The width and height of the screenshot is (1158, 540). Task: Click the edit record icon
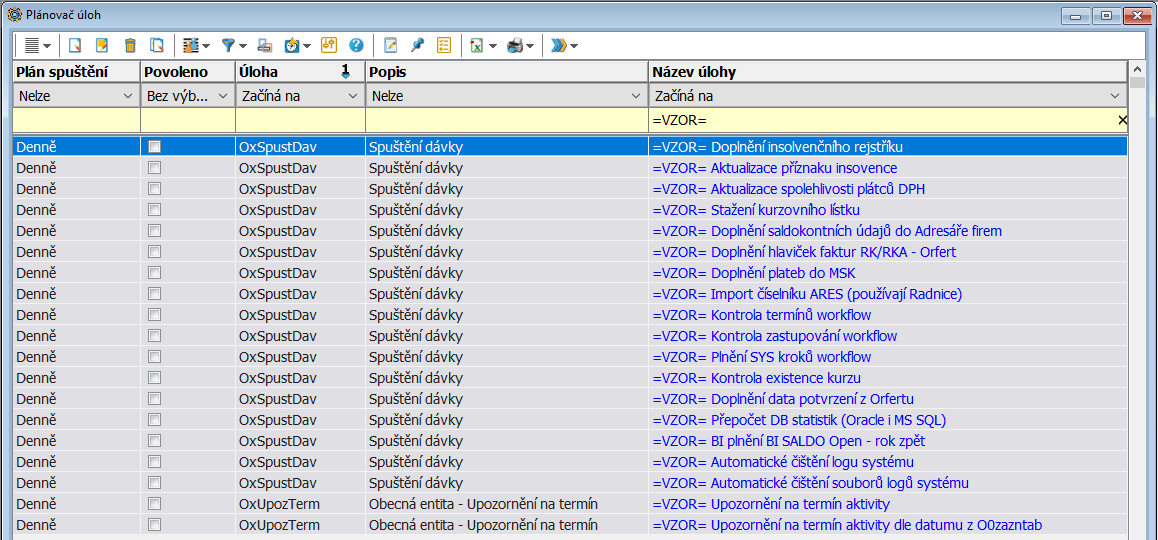101,45
